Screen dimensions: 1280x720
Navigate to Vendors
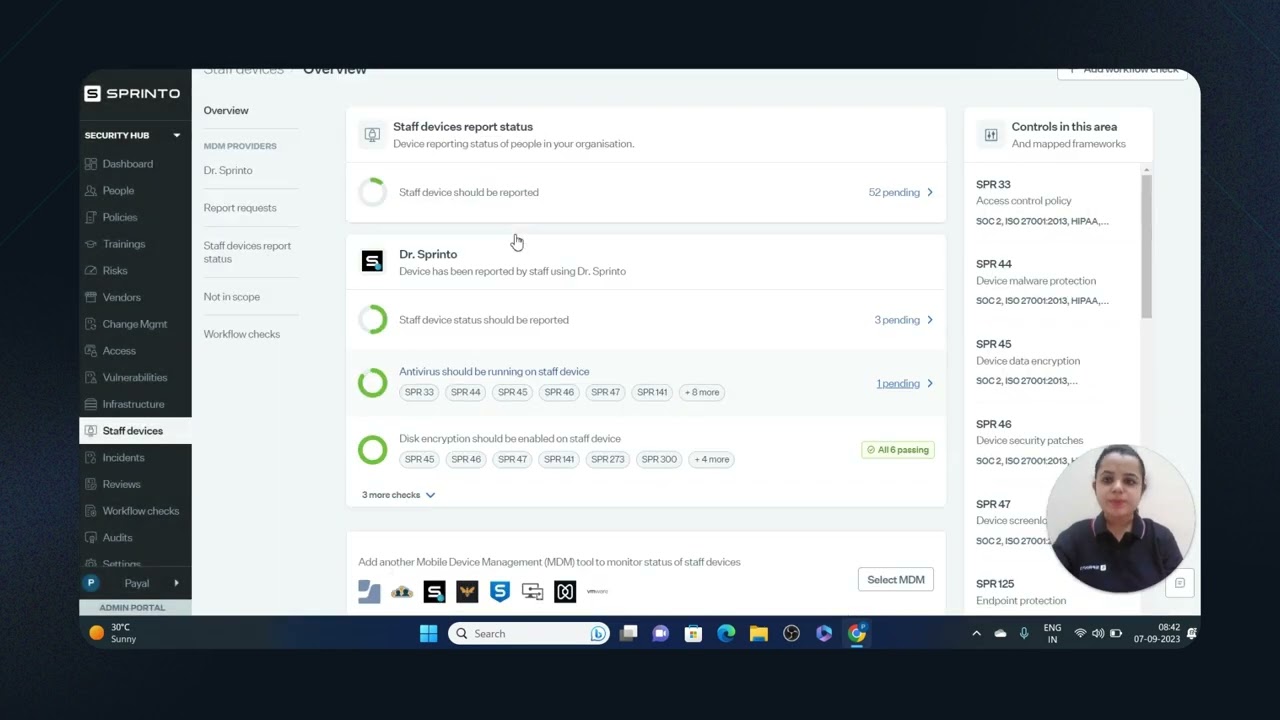(x=121, y=297)
